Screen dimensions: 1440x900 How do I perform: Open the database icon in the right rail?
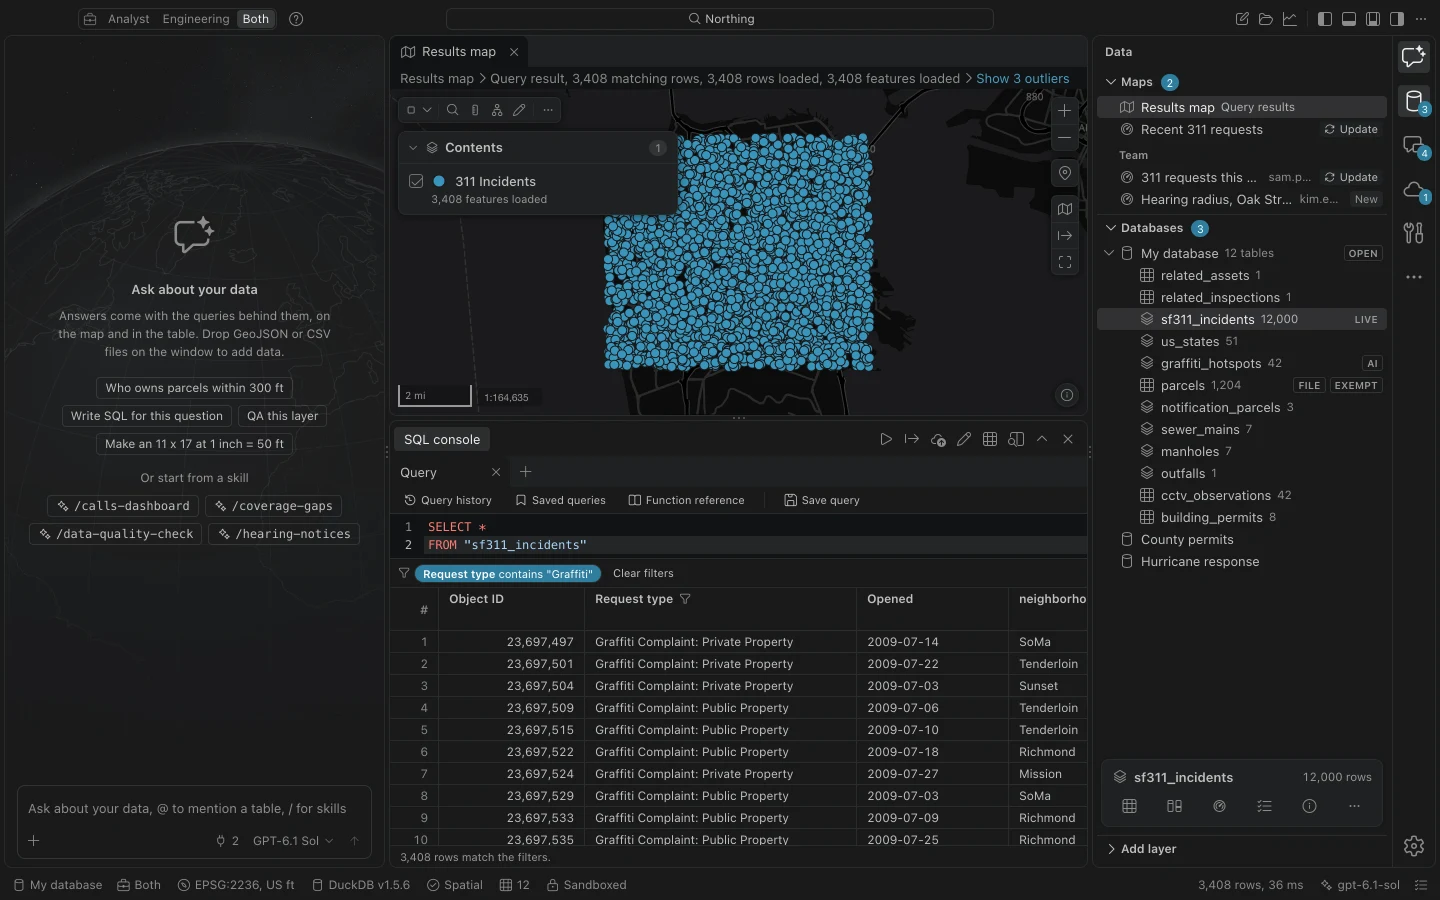(x=1414, y=101)
